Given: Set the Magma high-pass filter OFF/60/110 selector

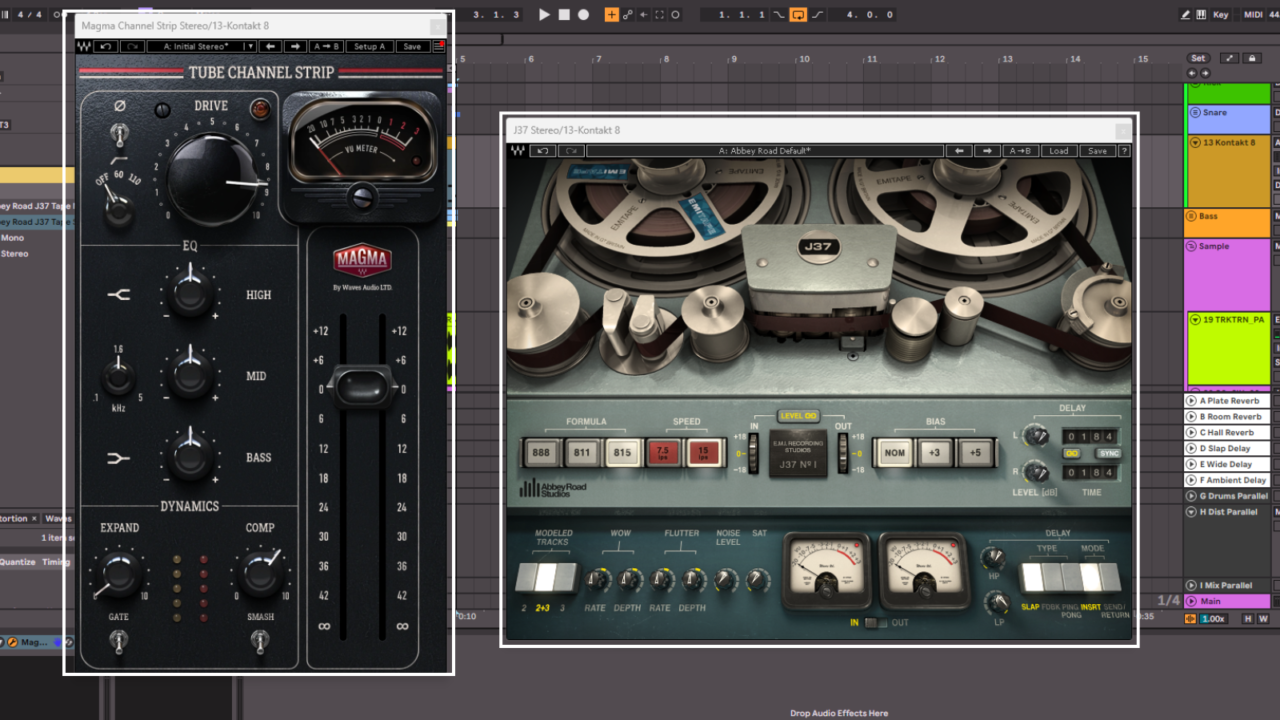Looking at the screenshot, I should (x=119, y=207).
